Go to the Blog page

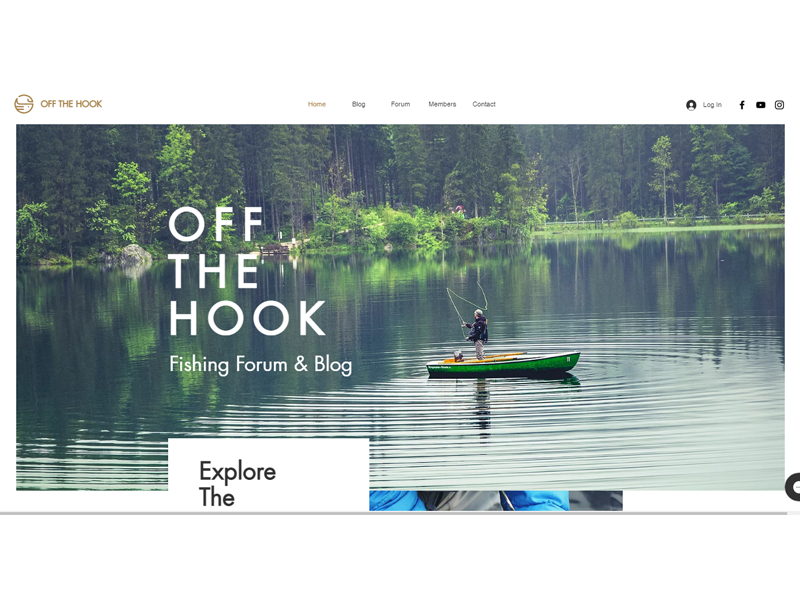359,104
